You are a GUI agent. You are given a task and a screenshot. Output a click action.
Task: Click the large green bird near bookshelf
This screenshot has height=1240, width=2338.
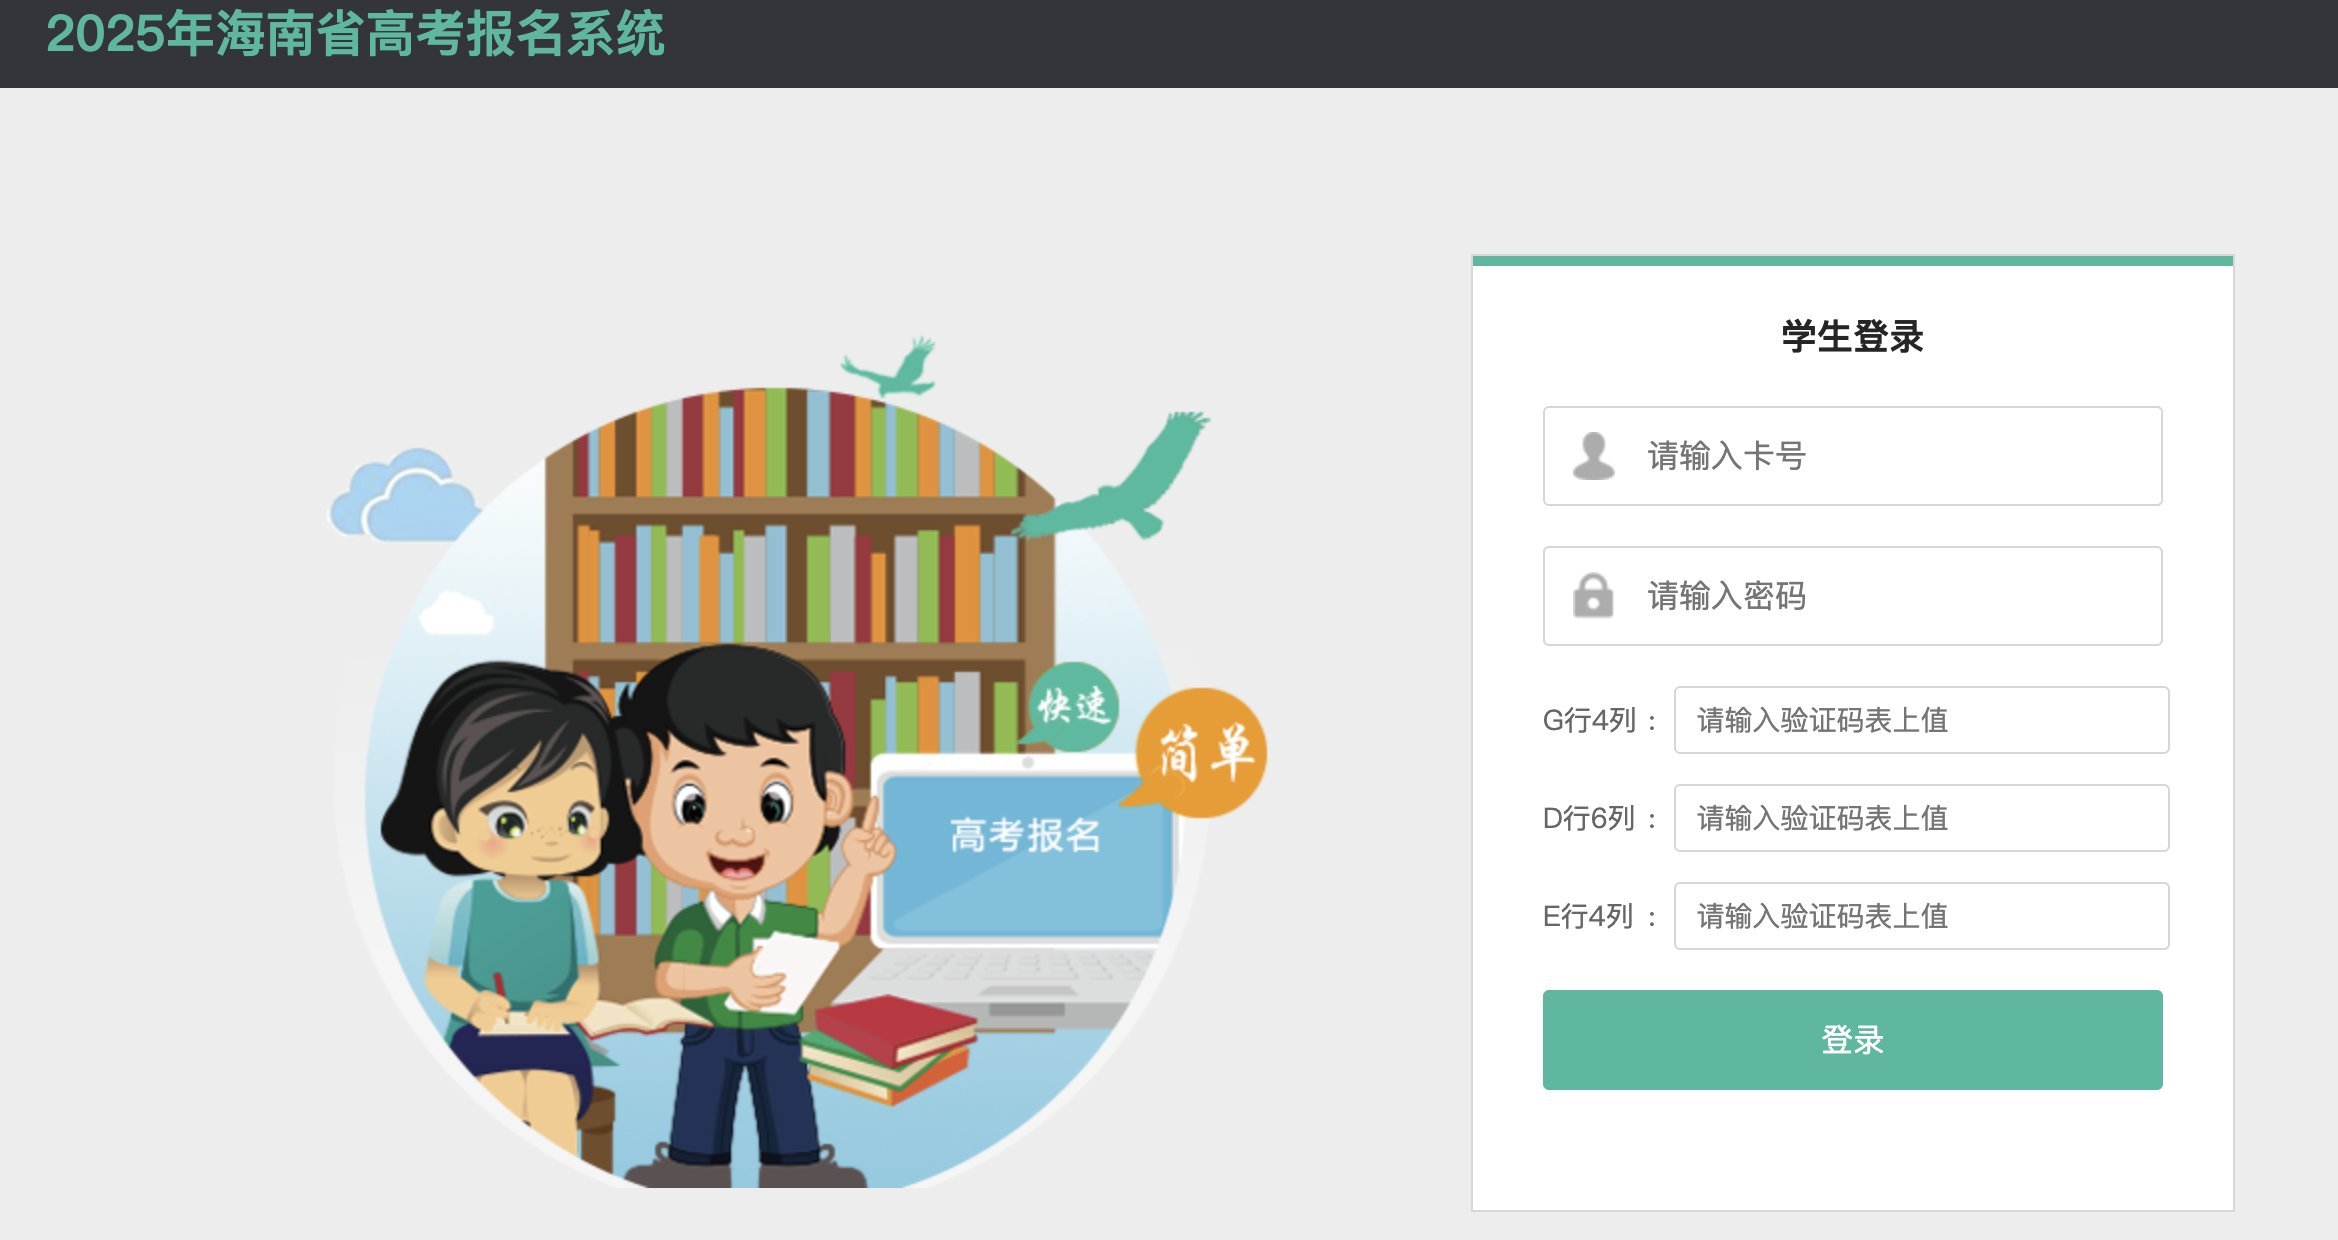(x=1112, y=477)
